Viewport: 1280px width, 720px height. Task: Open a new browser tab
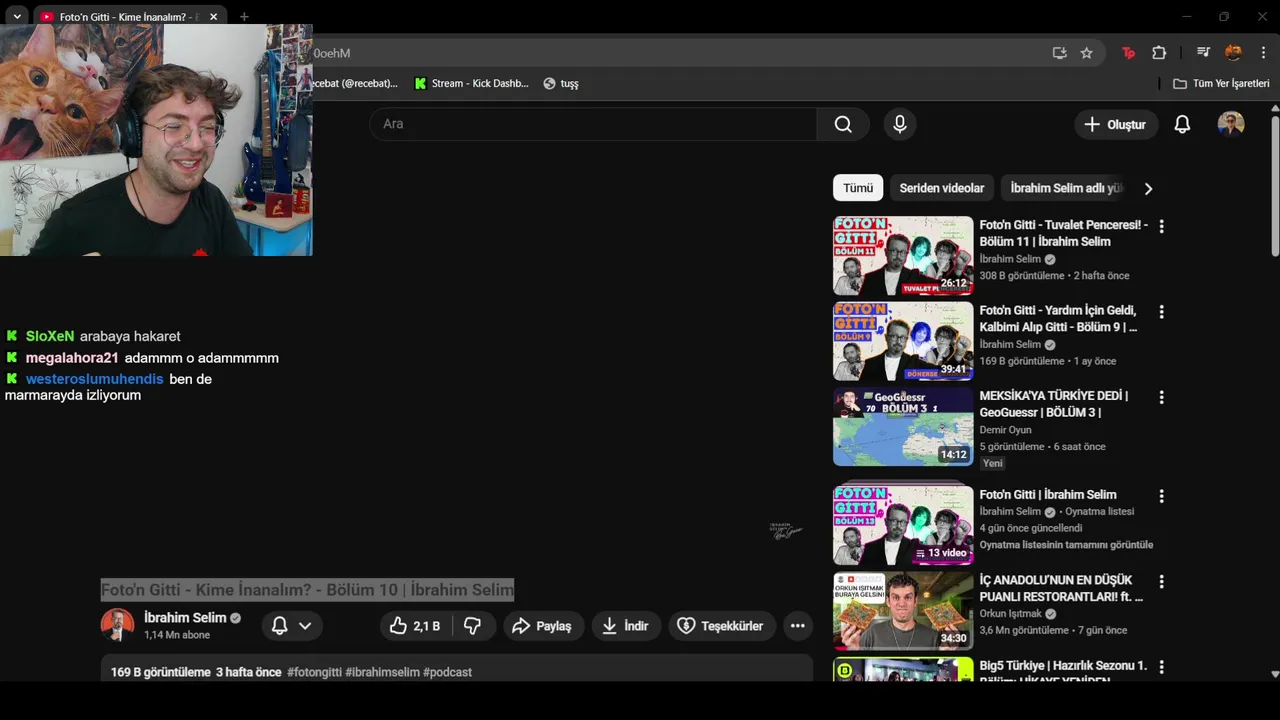(244, 17)
